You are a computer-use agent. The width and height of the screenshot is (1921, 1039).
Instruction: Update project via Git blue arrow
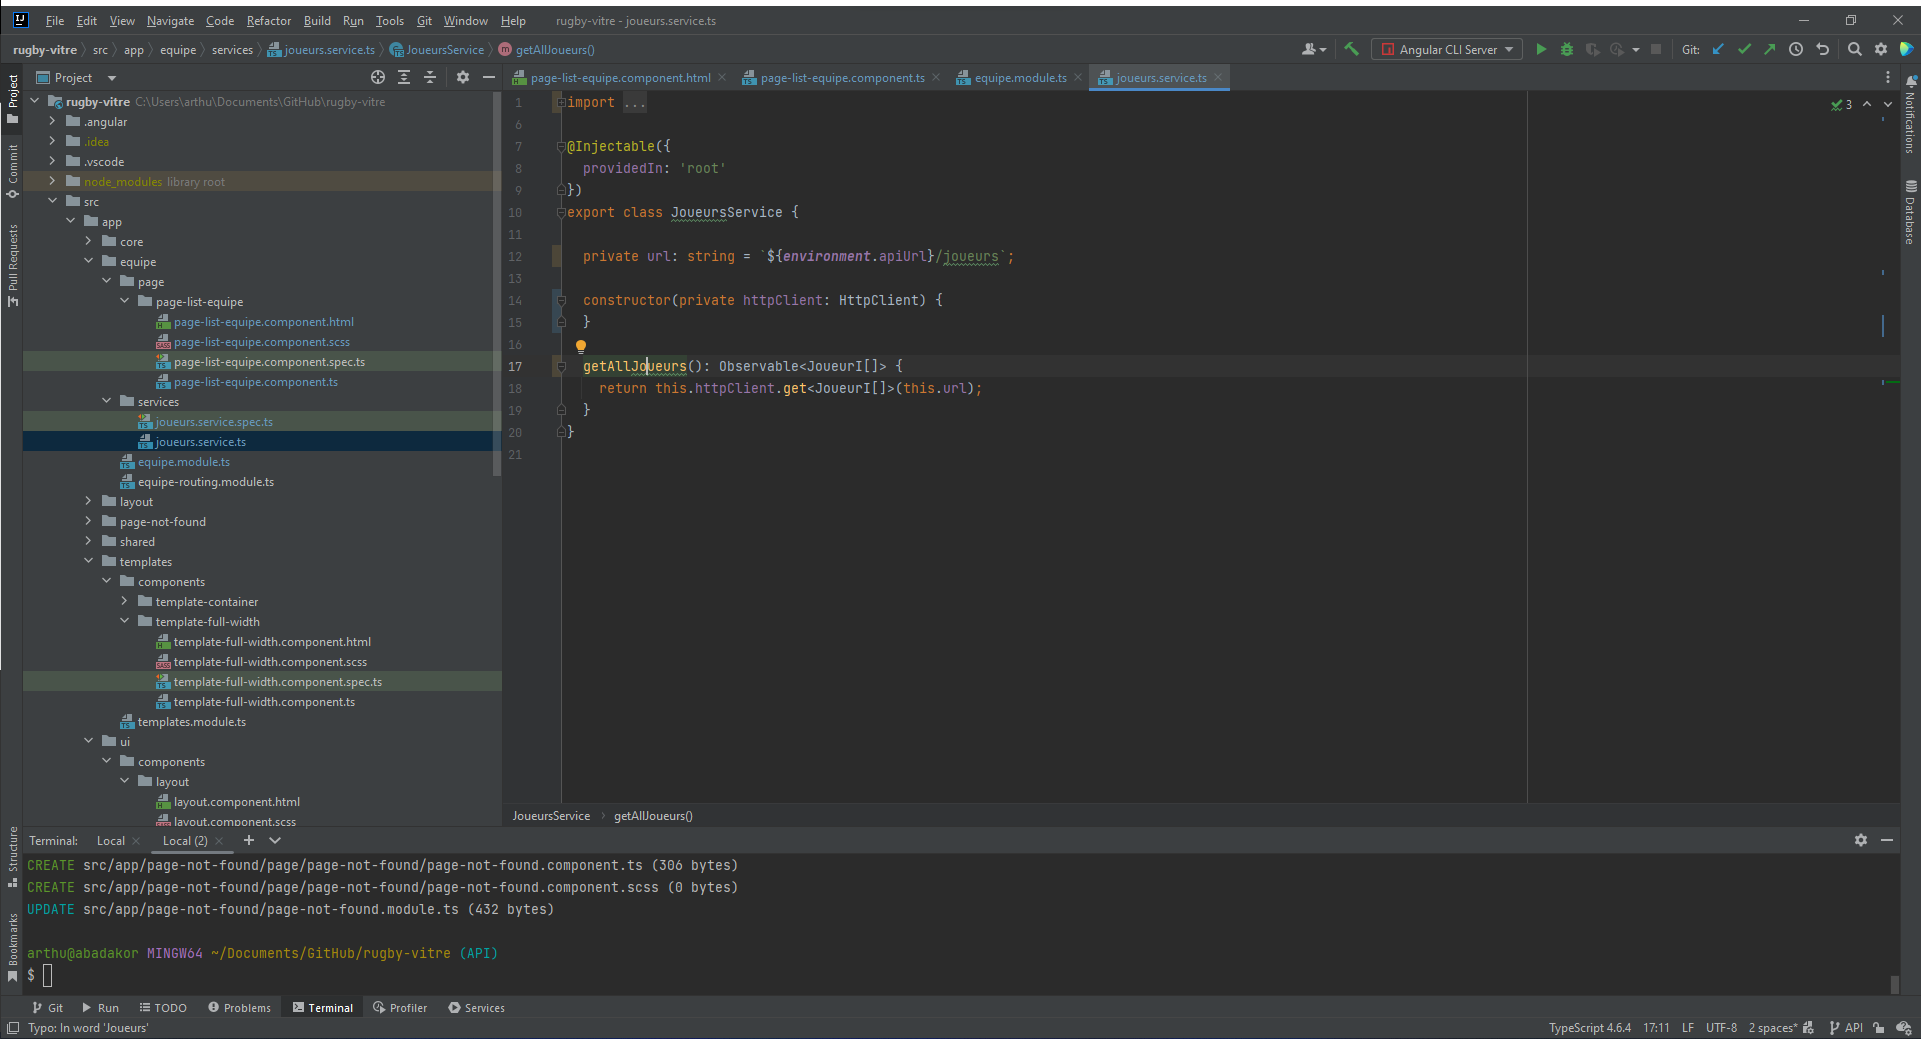point(1718,49)
